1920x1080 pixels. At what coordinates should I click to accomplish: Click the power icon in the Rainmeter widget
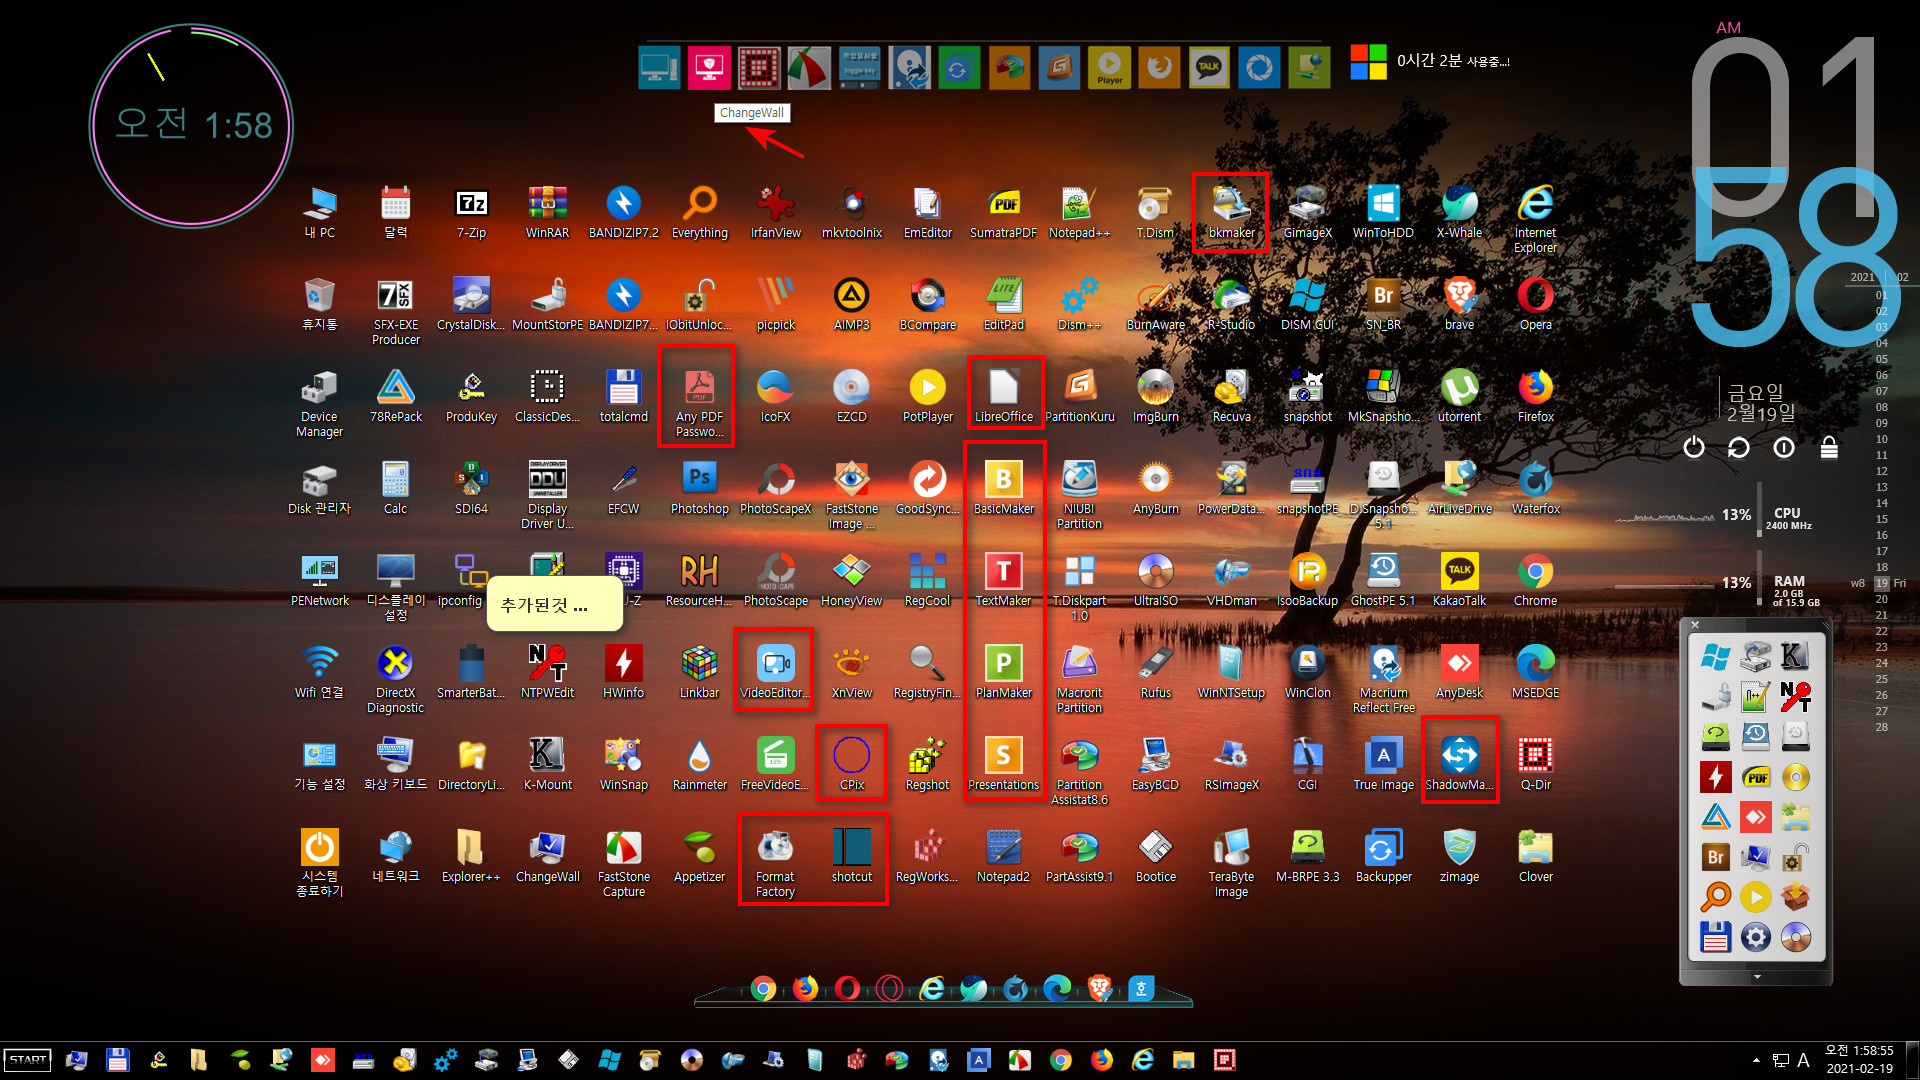click(1693, 447)
